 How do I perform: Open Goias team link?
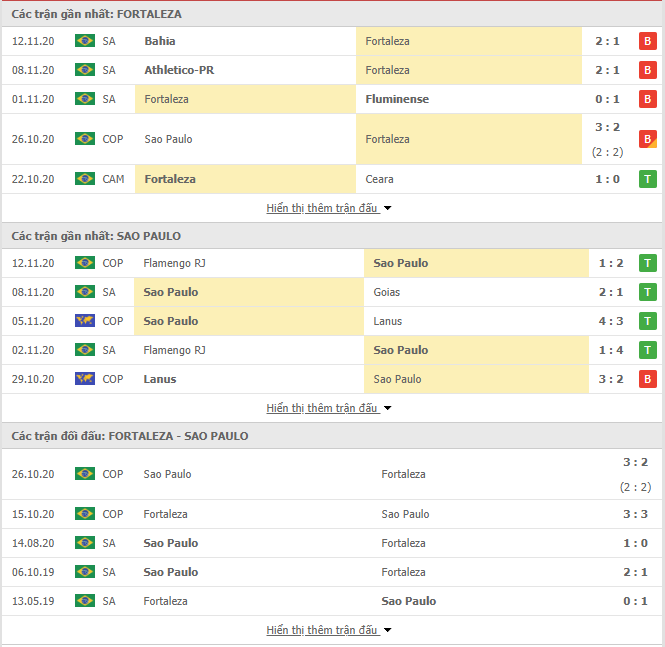point(386,292)
